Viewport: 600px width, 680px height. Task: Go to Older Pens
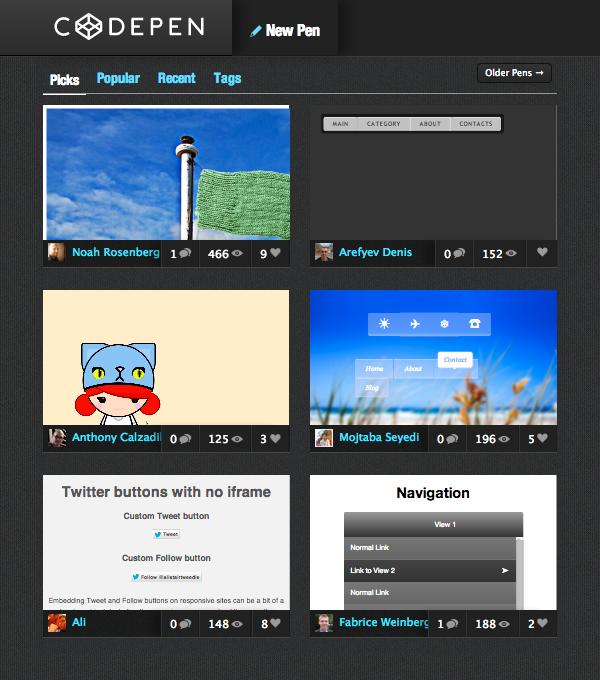pos(514,73)
